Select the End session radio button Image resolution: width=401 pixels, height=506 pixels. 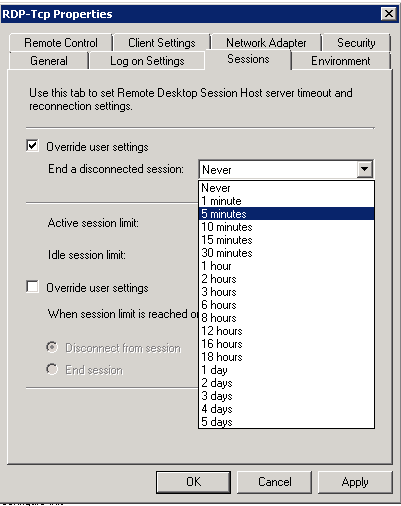[x=52, y=369]
